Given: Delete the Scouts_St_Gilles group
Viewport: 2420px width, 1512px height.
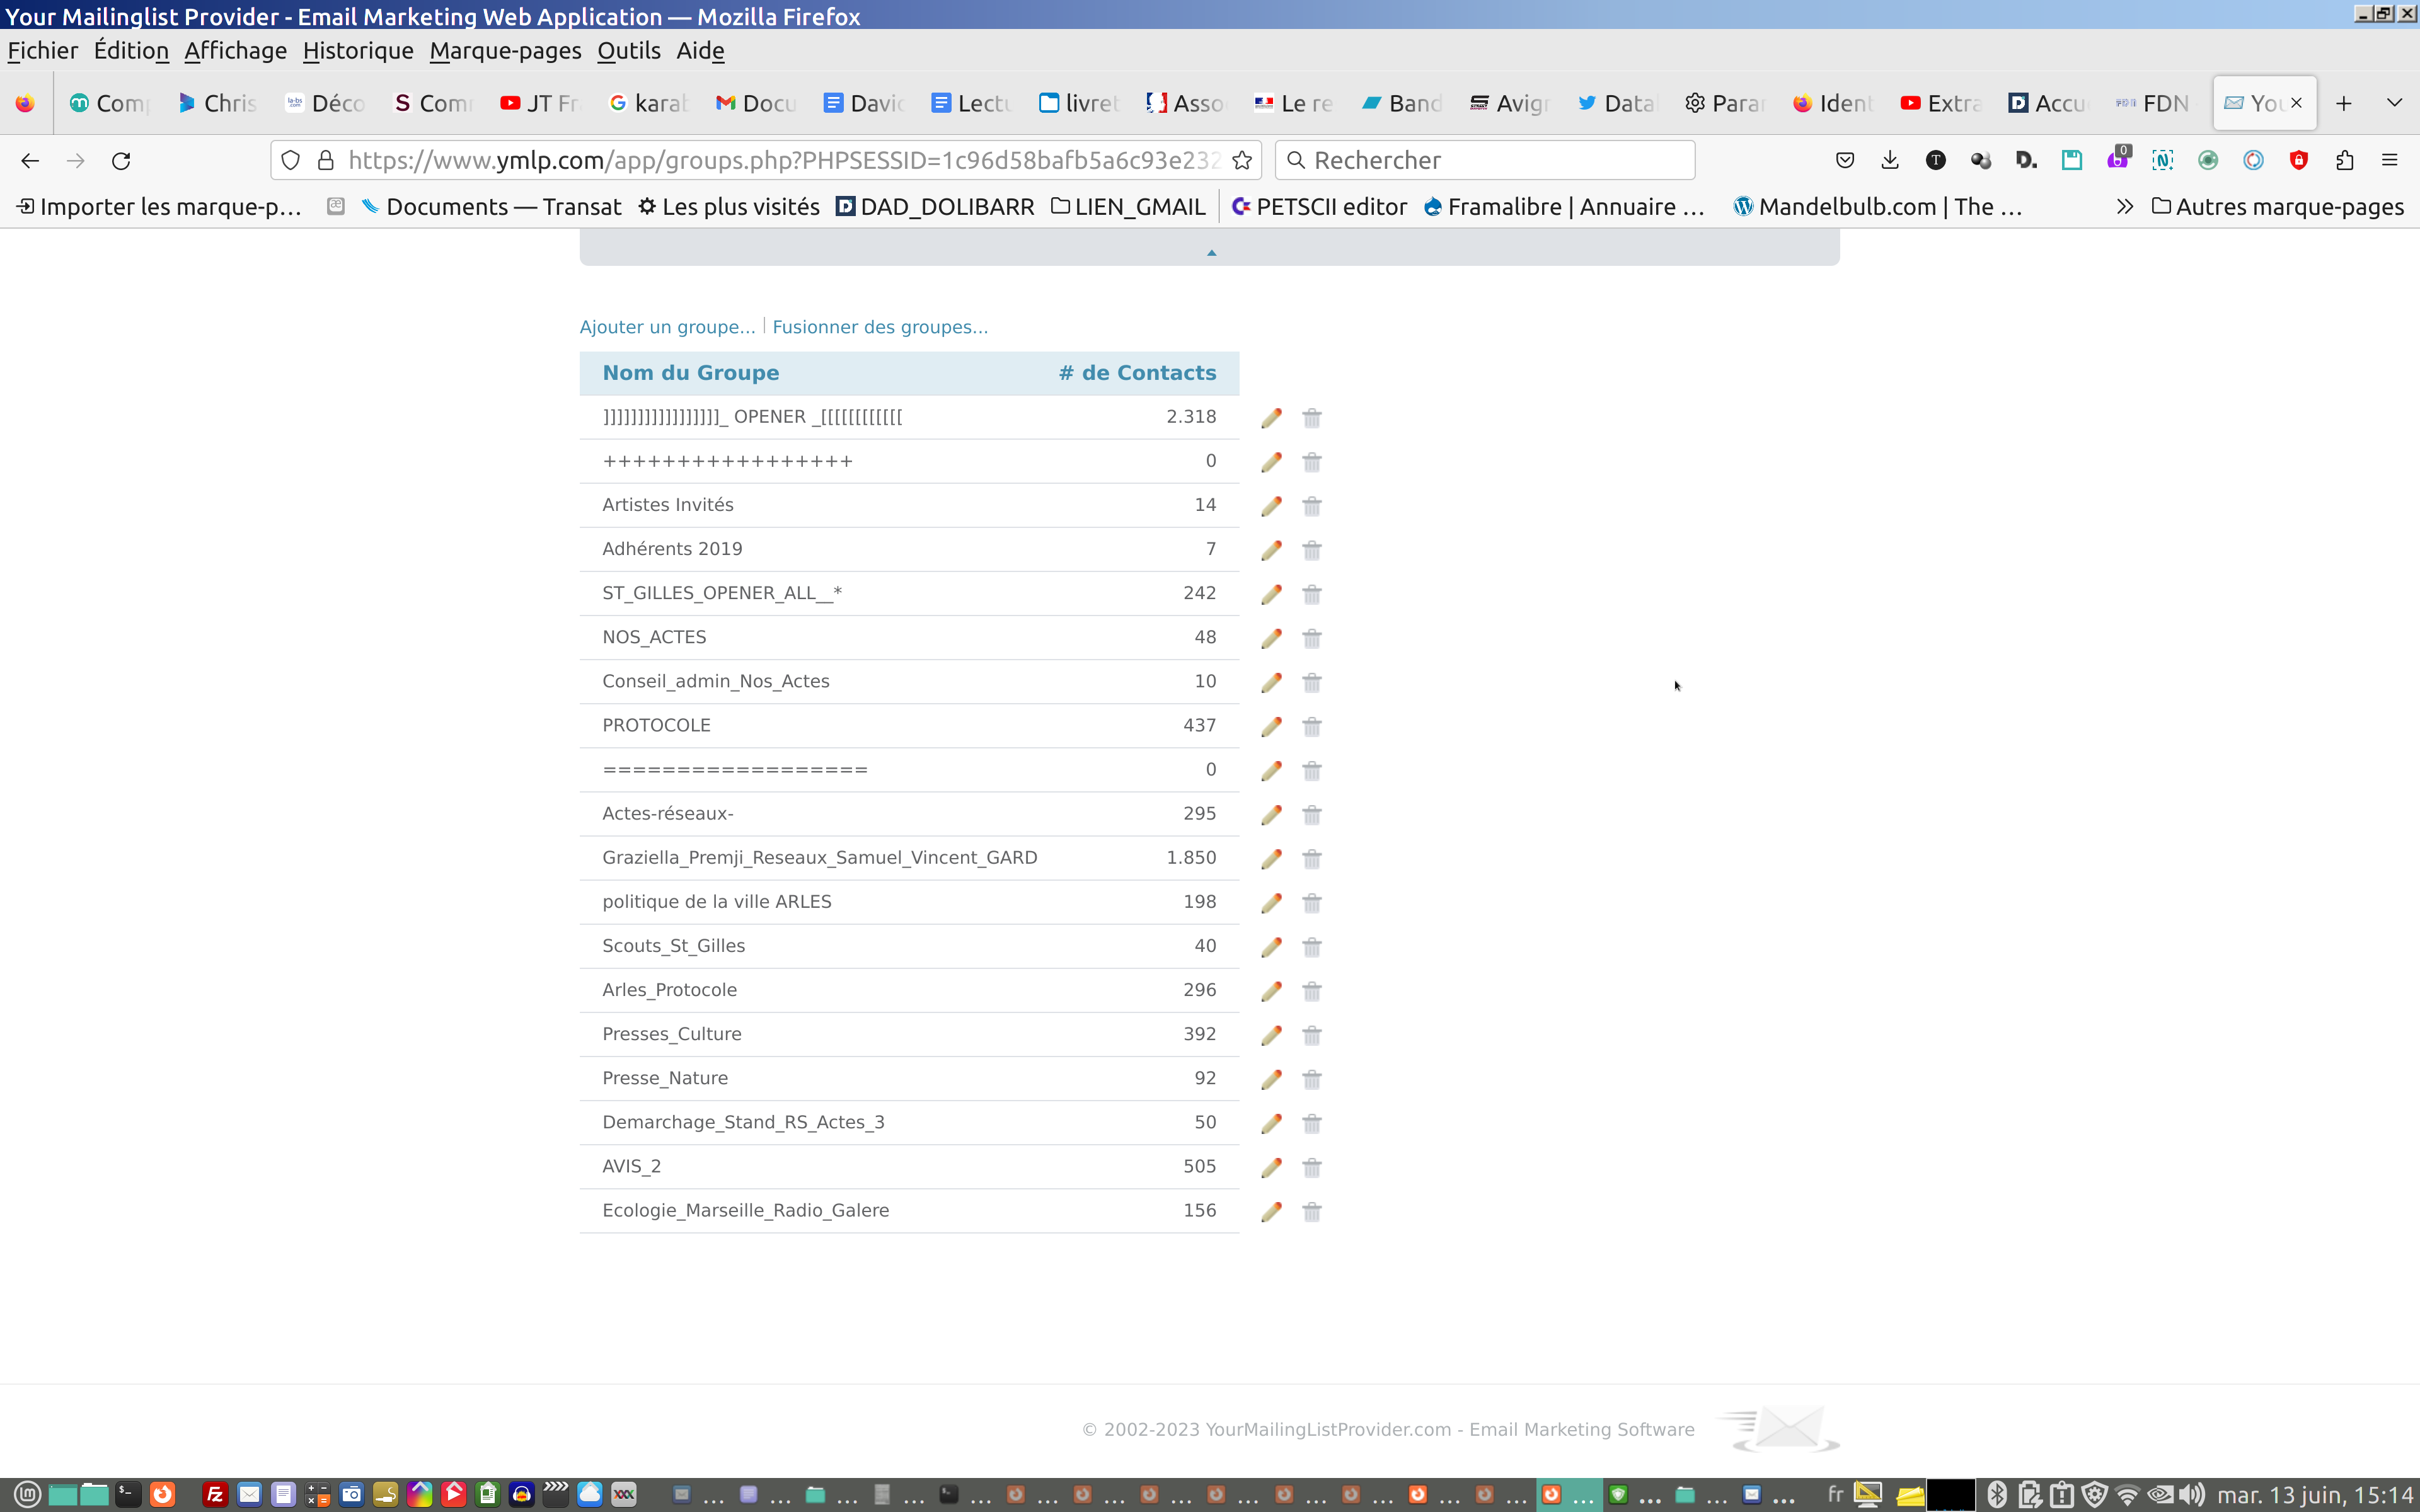Looking at the screenshot, I should click(1312, 947).
